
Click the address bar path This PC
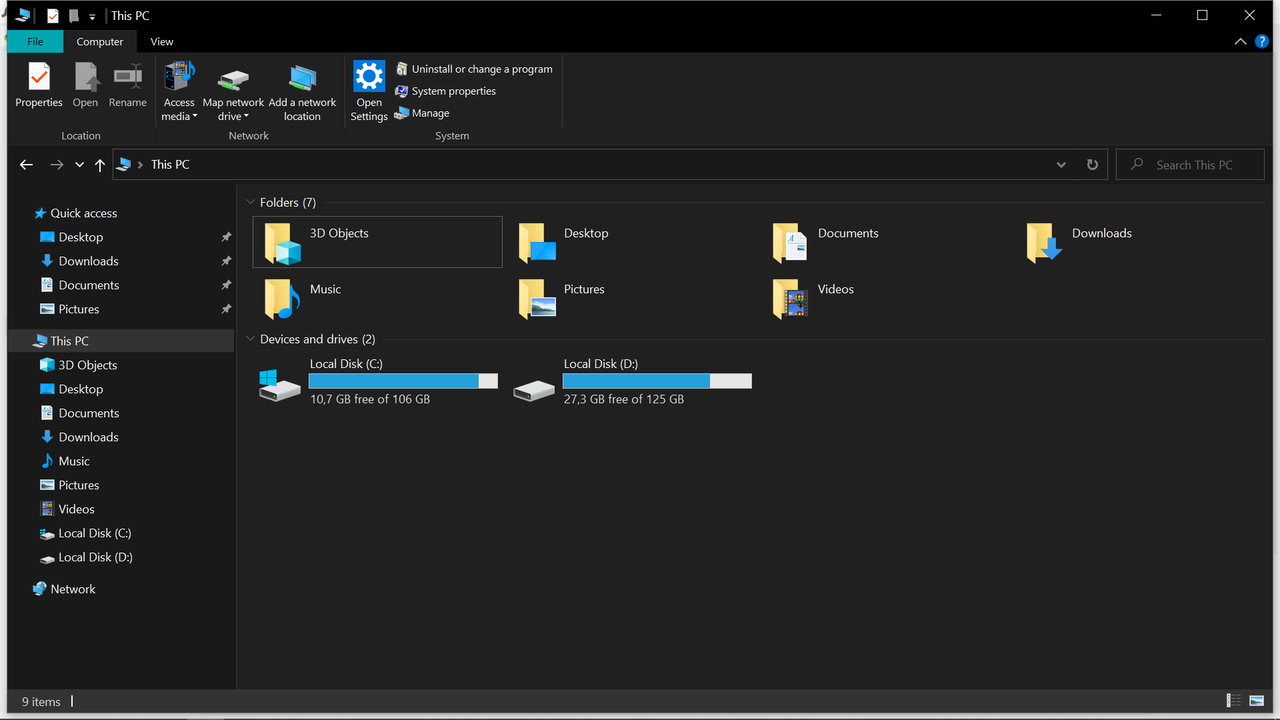point(170,165)
